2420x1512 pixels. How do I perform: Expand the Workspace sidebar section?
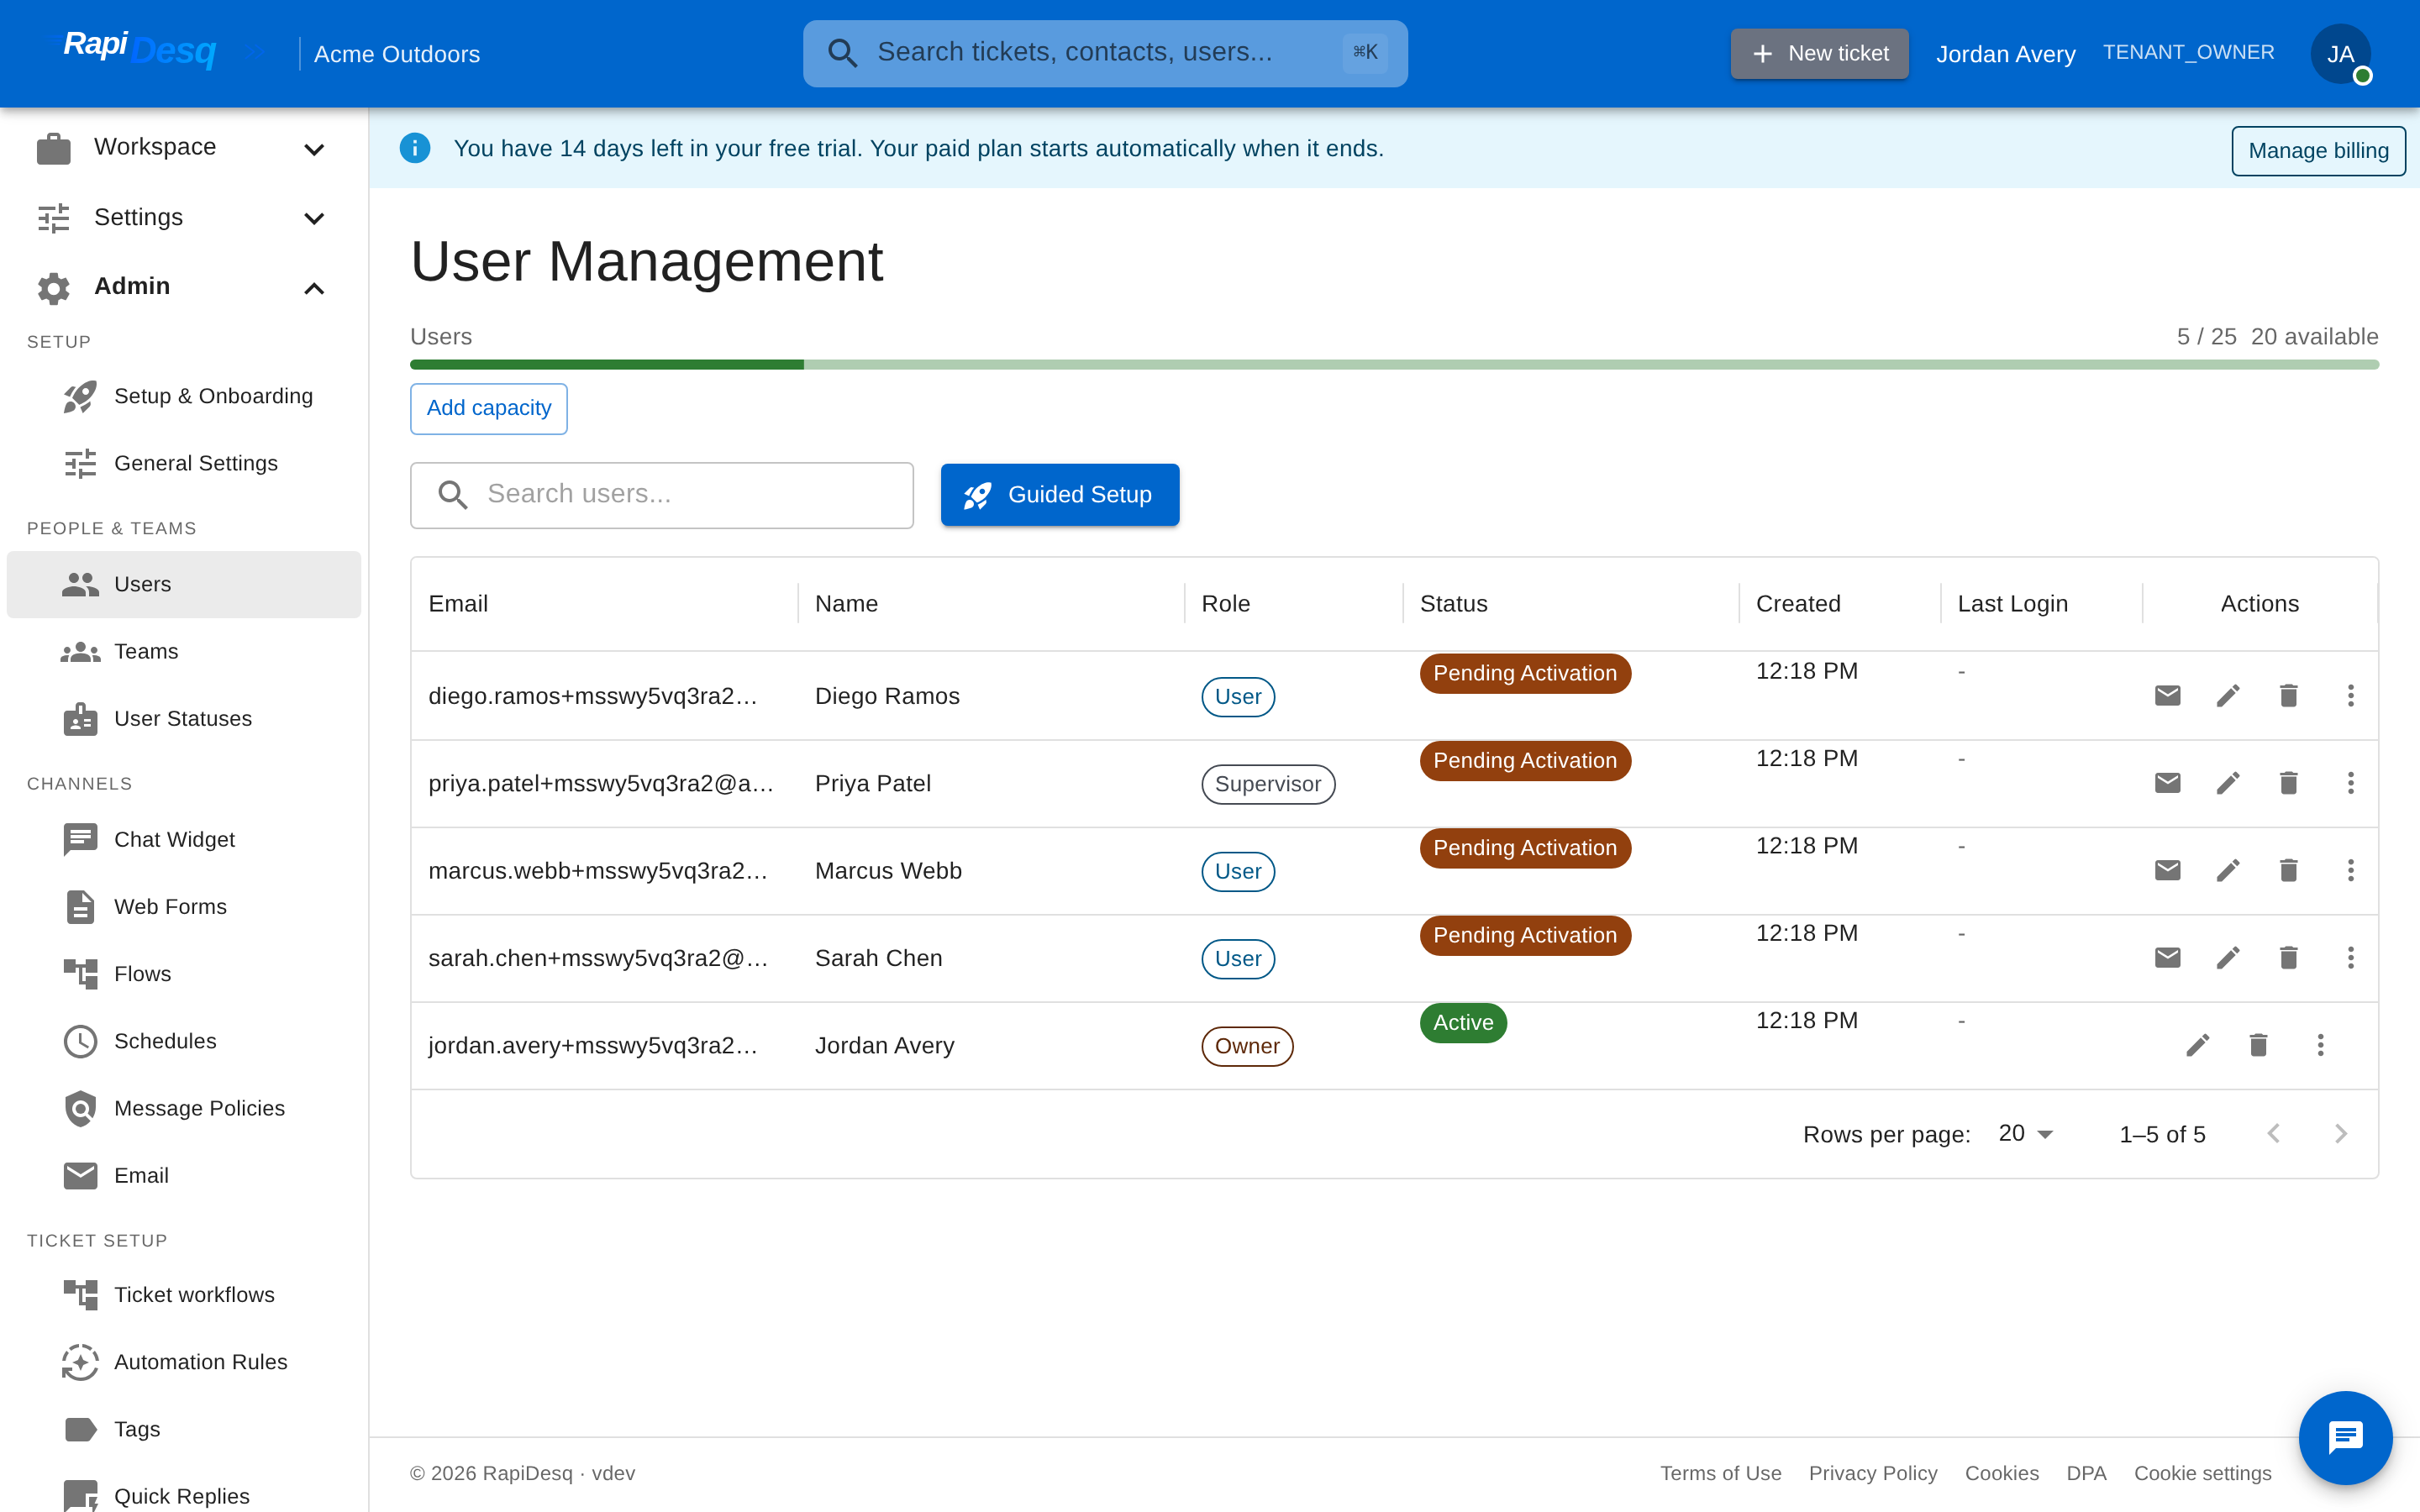pos(184,148)
